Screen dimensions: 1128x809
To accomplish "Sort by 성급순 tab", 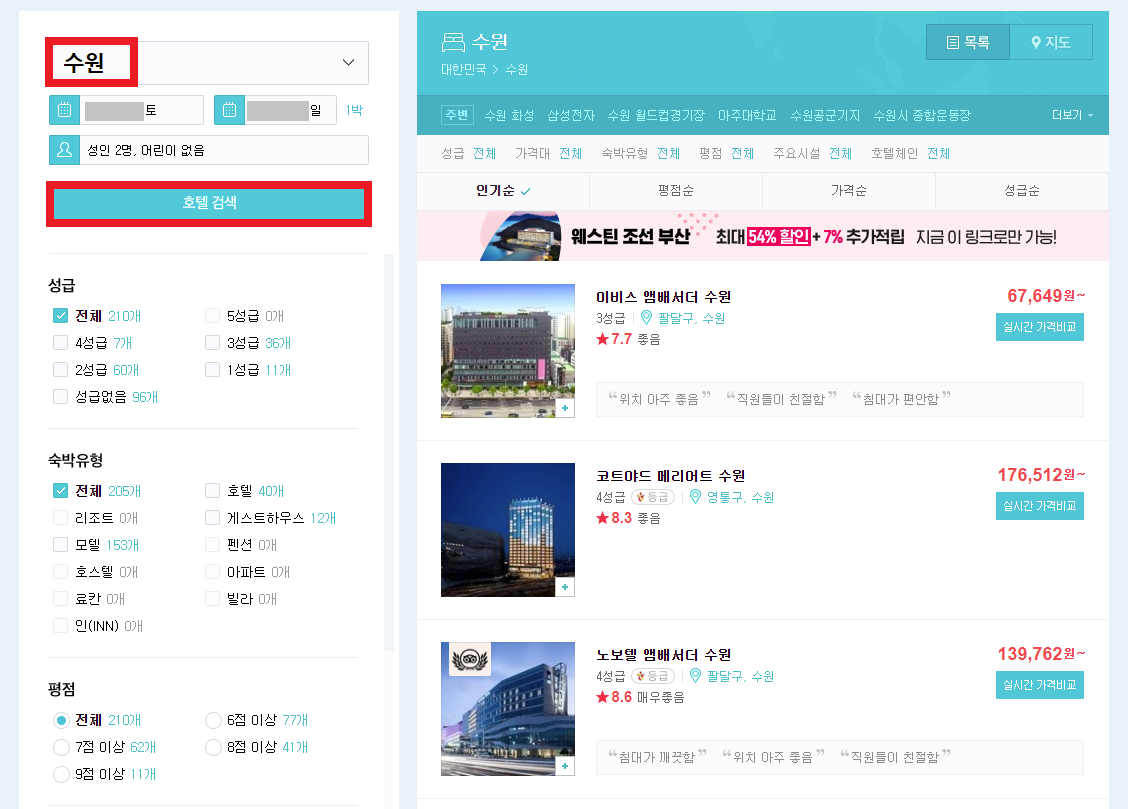I will 1022,191.
